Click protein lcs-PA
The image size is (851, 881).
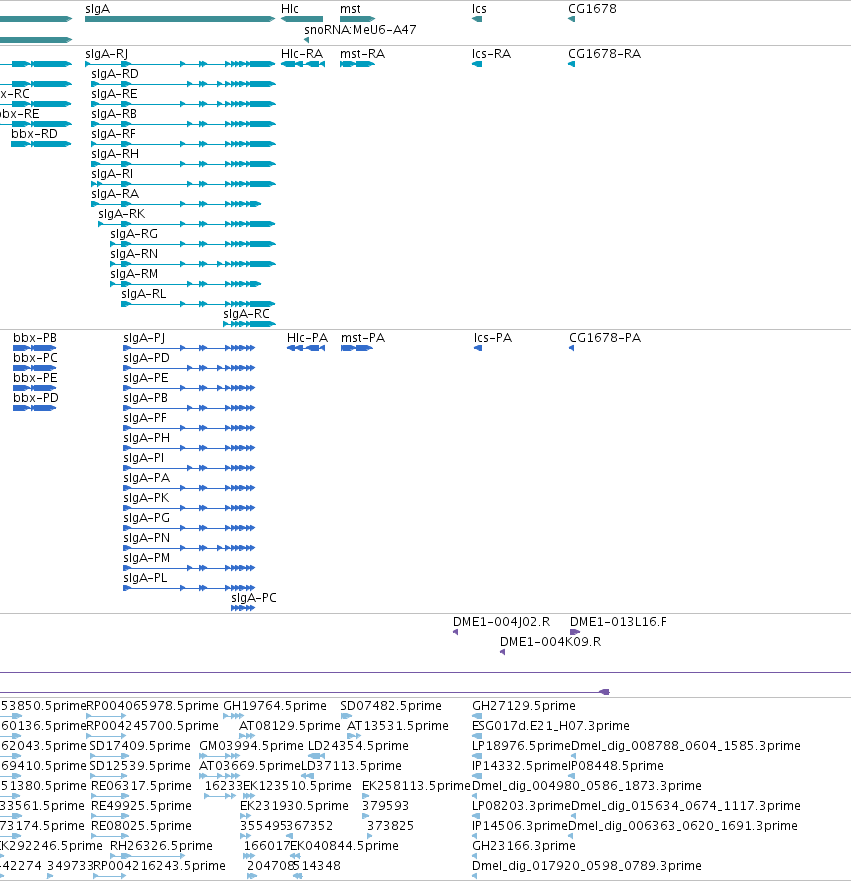[478, 348]
